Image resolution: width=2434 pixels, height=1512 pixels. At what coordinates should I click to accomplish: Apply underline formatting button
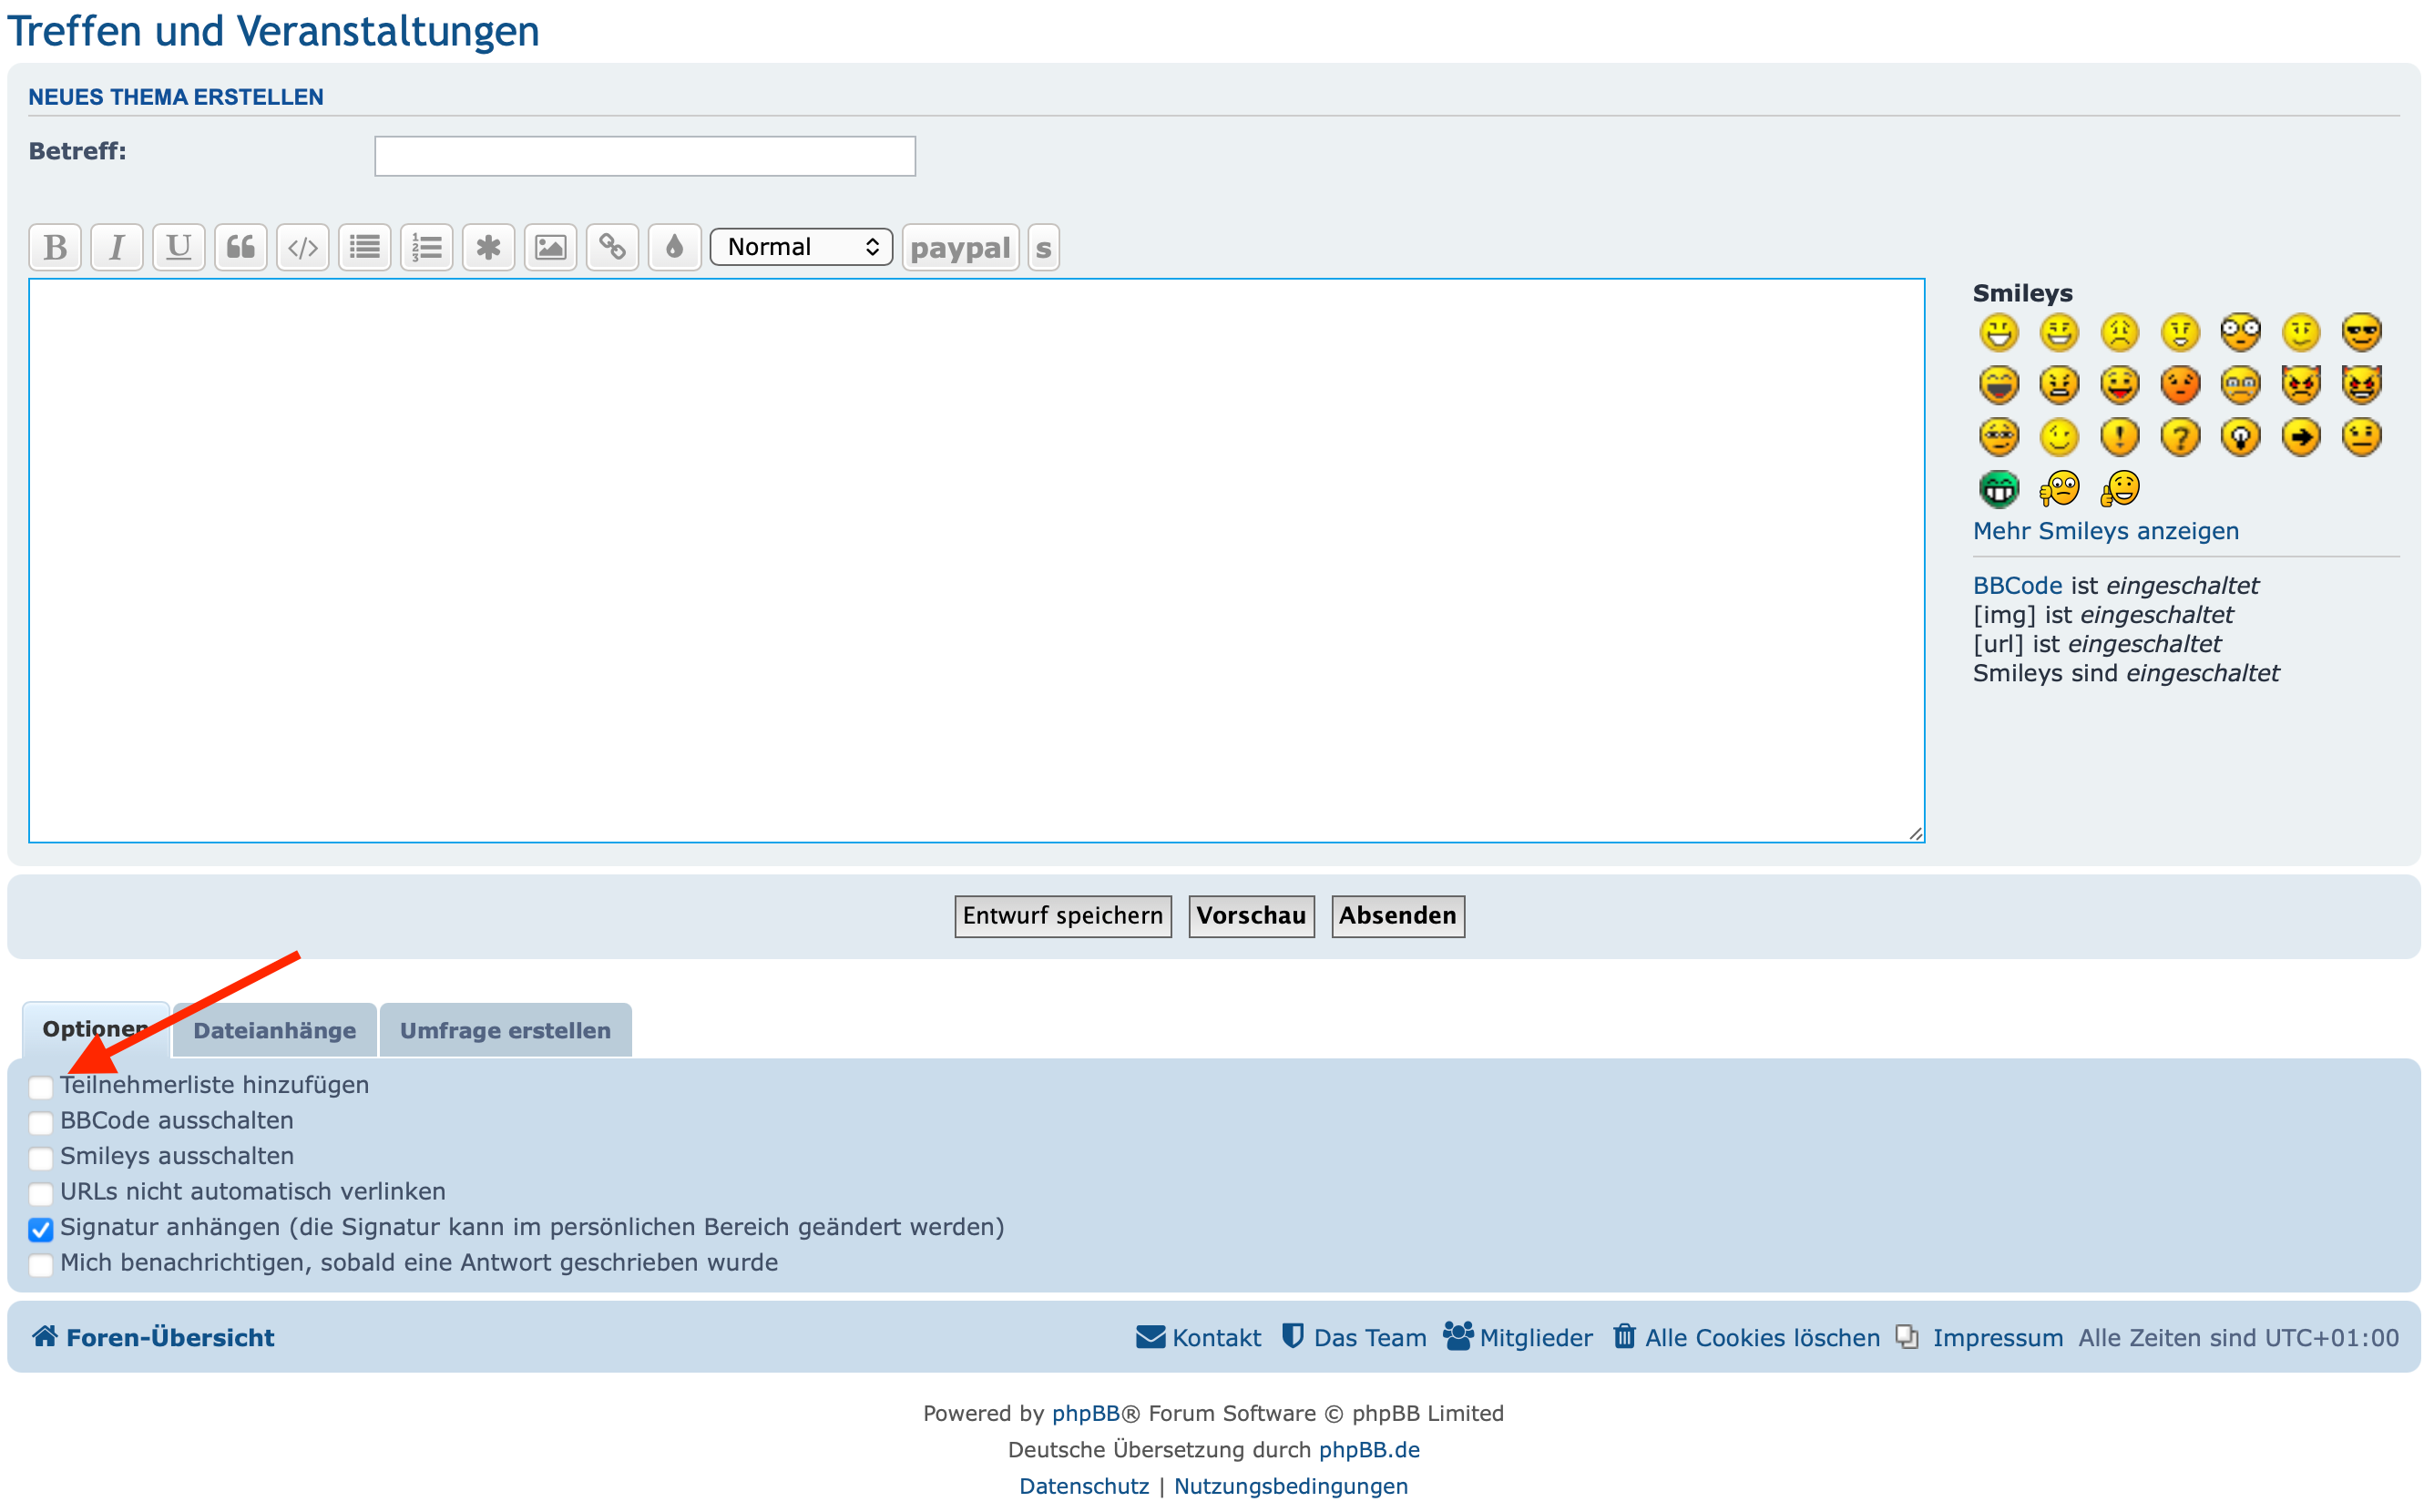pyautogui.click(x=179, y=247)
